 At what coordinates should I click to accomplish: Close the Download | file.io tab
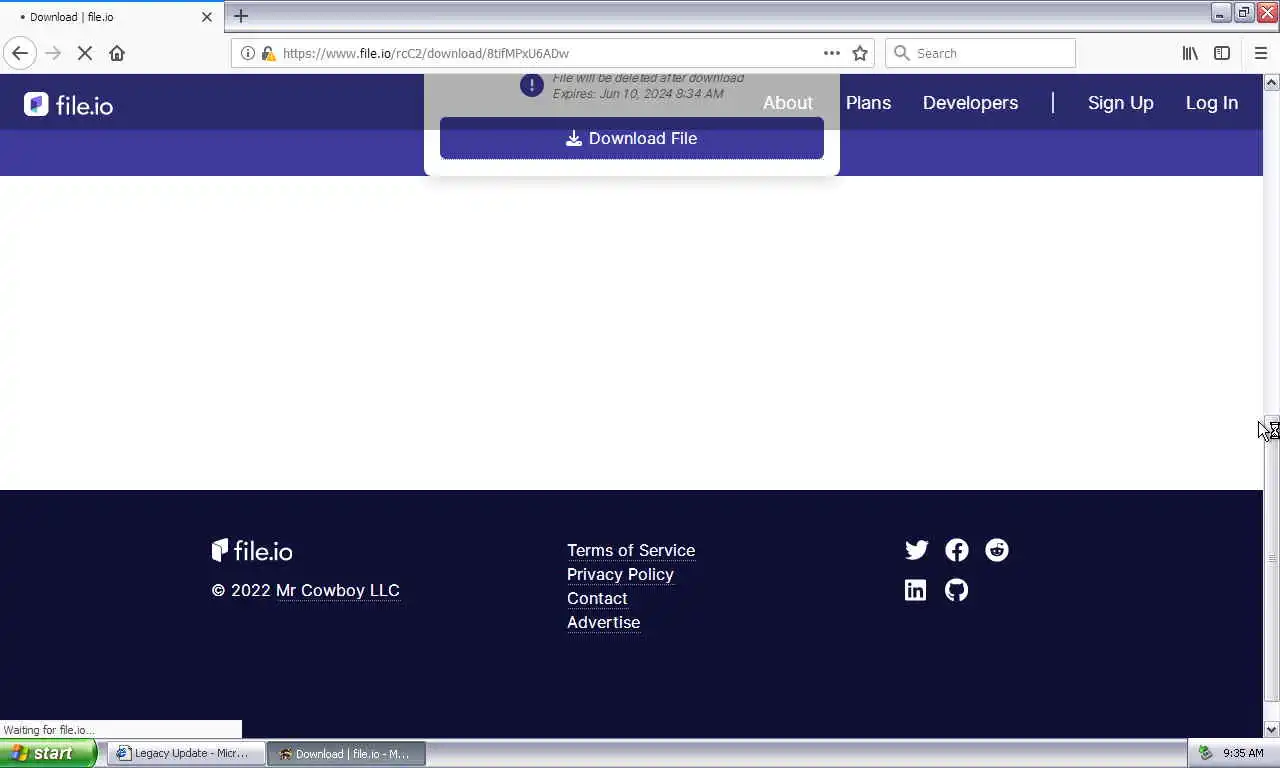(x=207, y=17)
